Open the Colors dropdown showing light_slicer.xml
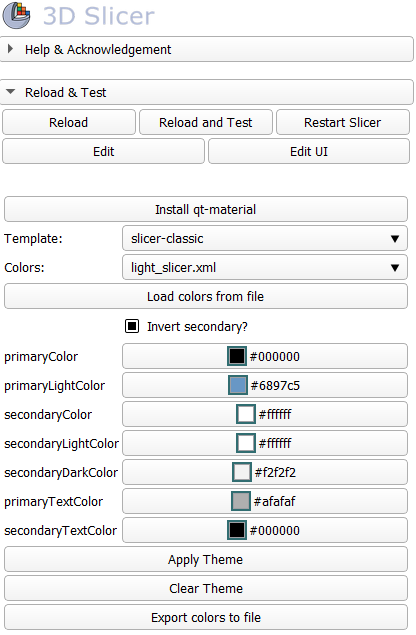416x635 pixels. click(x=265, y=268)
